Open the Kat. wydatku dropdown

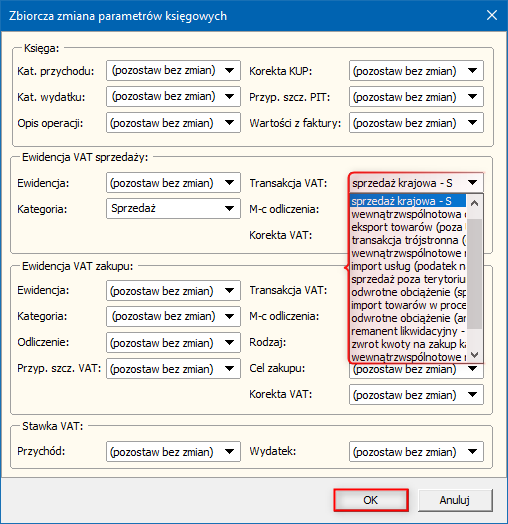click(x=173, y=97)
